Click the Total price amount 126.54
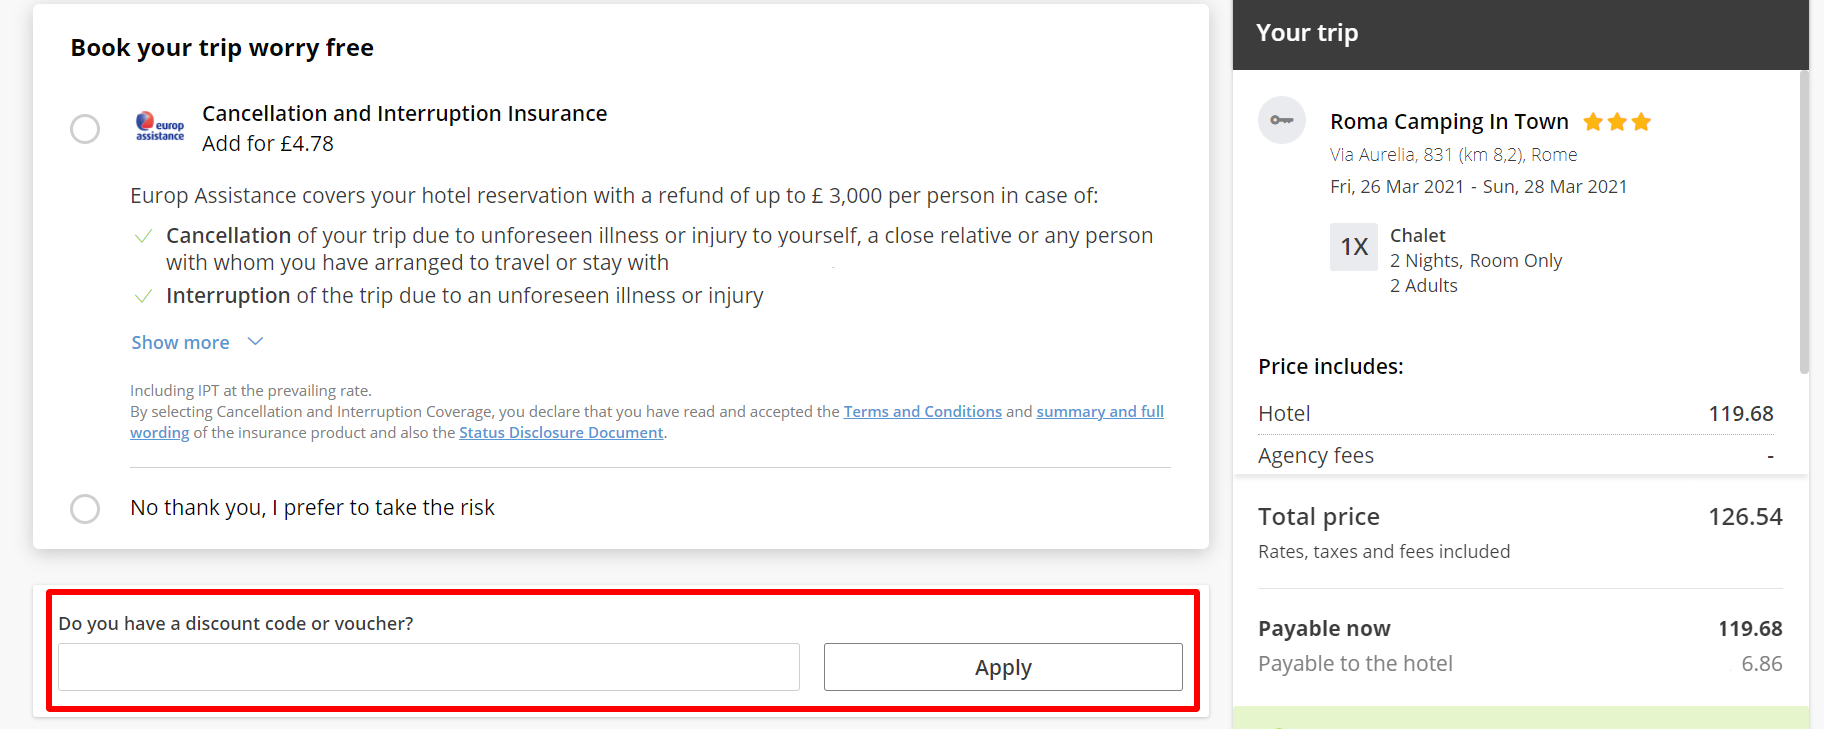 tap(1744, 517)
